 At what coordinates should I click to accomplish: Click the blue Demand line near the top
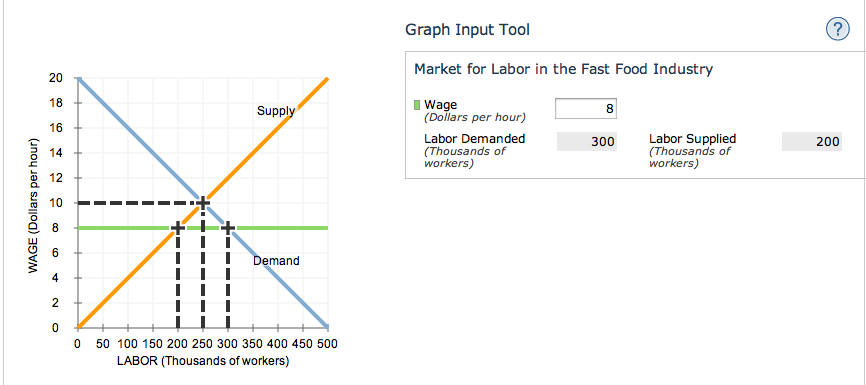coord(110,110)
